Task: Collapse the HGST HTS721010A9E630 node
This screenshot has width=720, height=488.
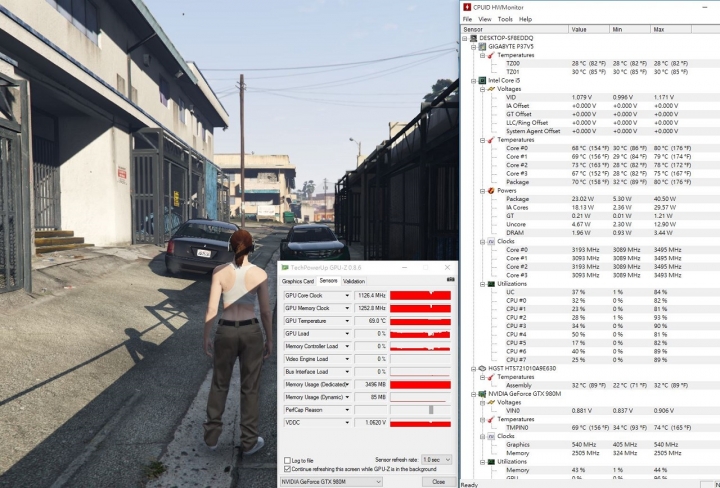Action: (473, 369)
